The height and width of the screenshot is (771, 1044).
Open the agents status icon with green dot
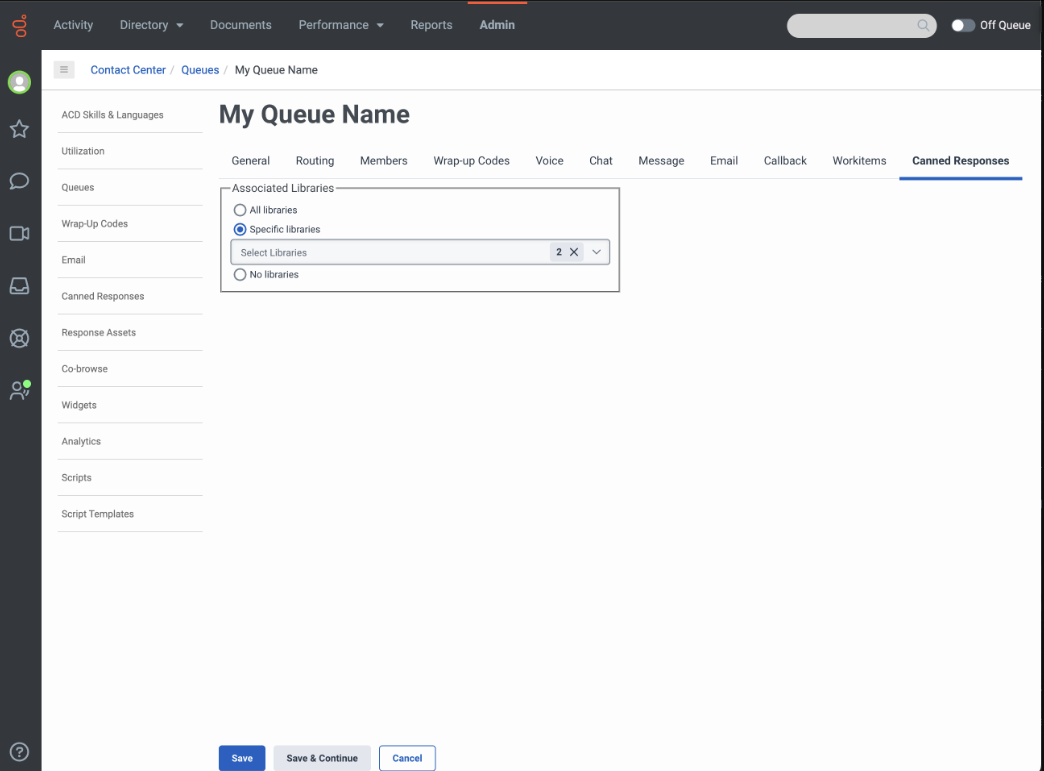[x=19, y=390]
